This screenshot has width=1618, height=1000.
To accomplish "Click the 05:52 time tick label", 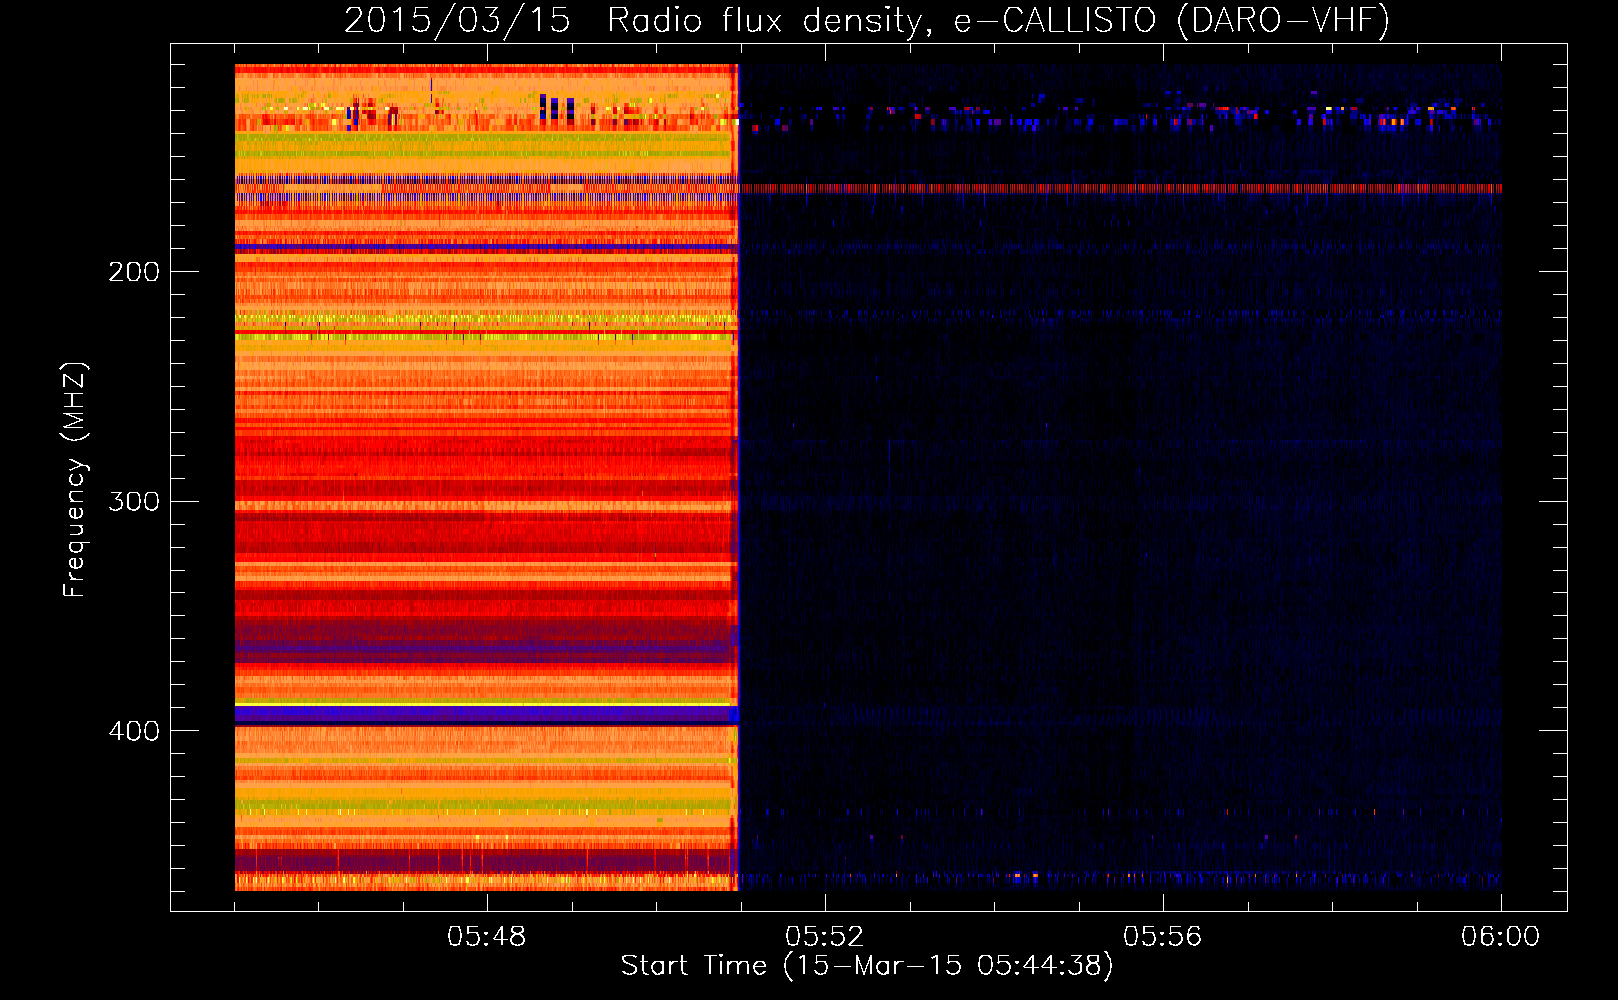I will [x=824, y=937].
